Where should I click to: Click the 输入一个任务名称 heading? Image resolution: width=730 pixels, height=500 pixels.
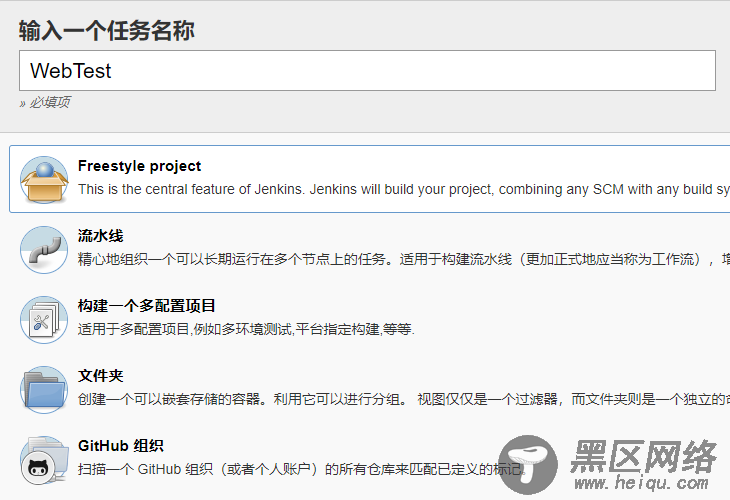pos(107,31)
